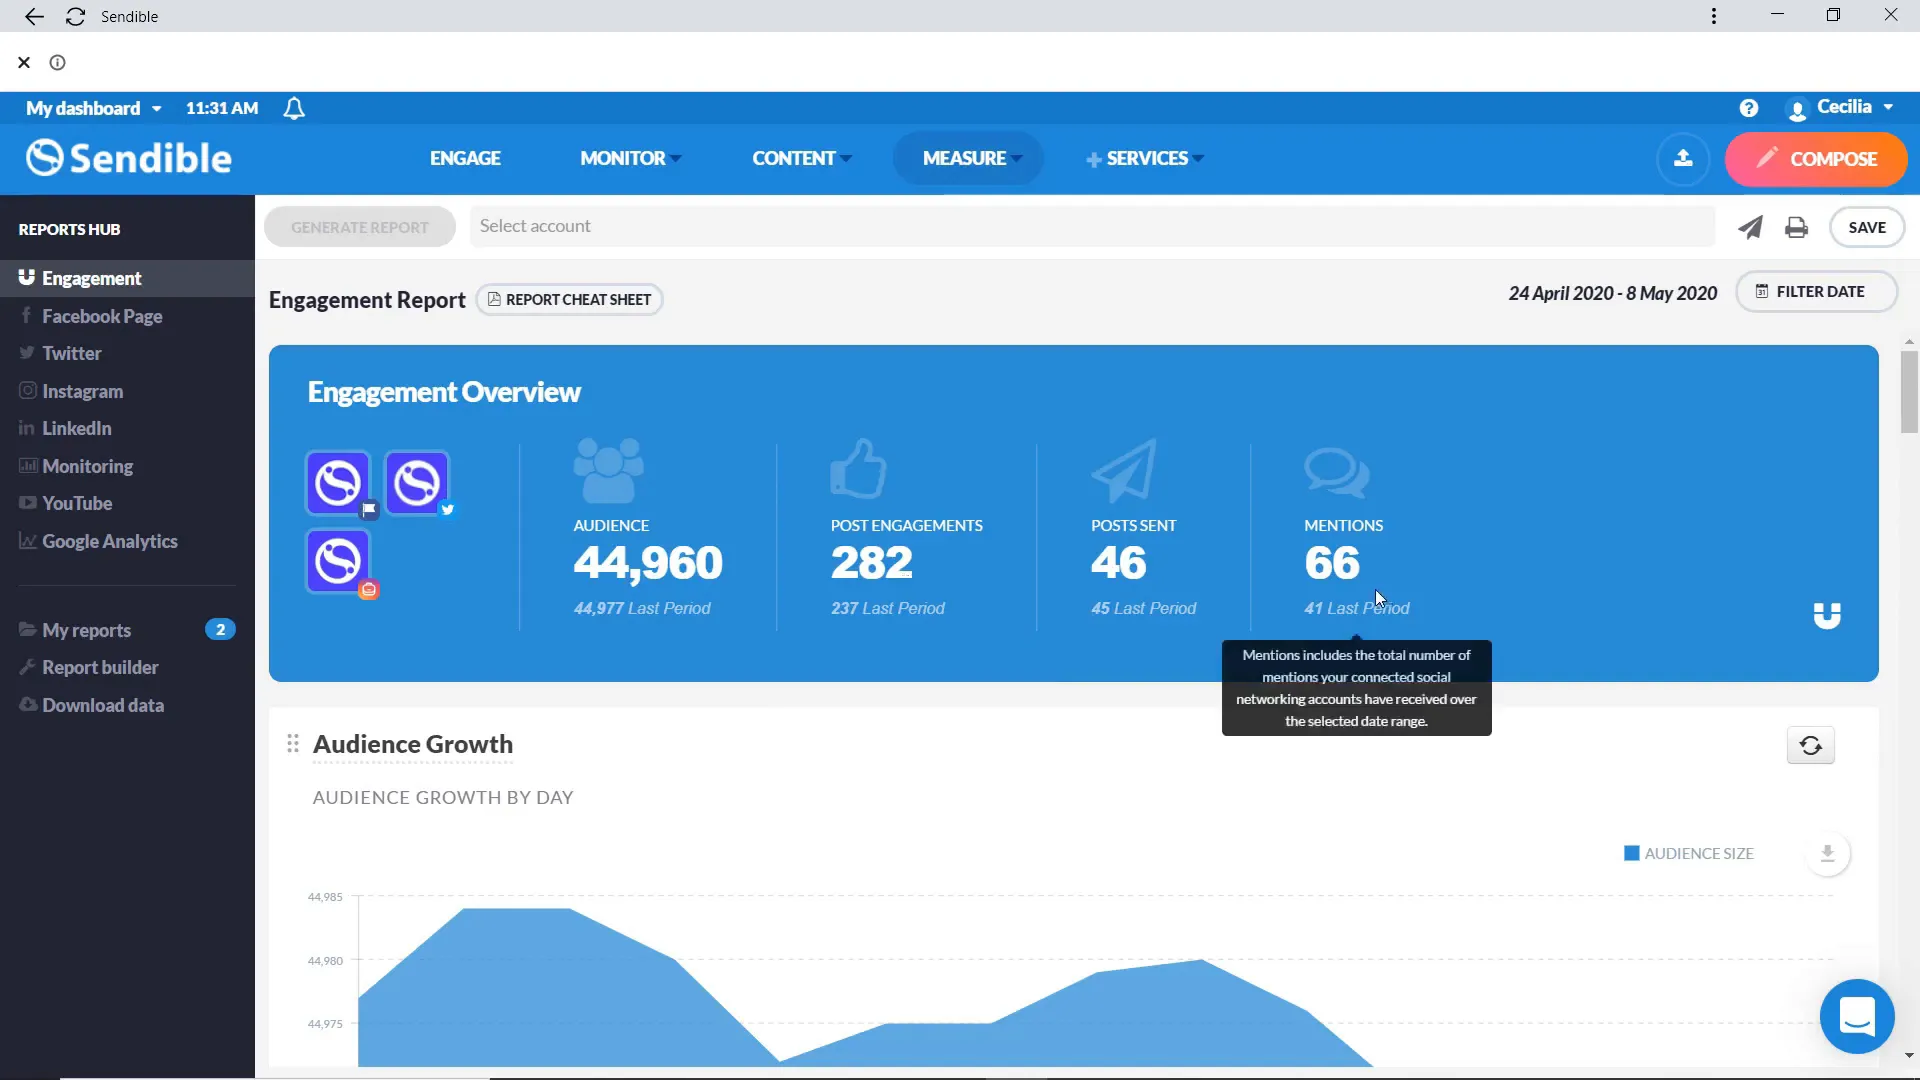Screen dimensions: 1920x1080
Task: Download the Audience Growth chart
Action: point(1827,854)
